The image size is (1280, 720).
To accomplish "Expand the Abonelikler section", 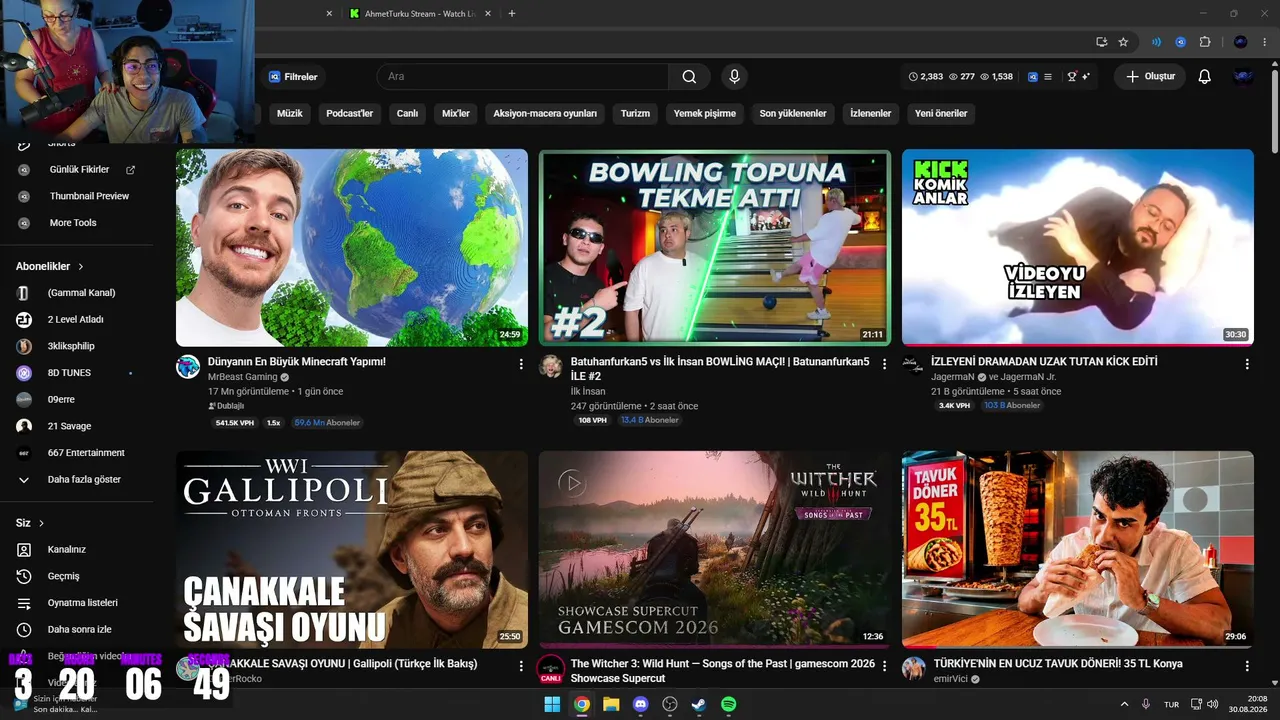I will [x=50, y=267].
